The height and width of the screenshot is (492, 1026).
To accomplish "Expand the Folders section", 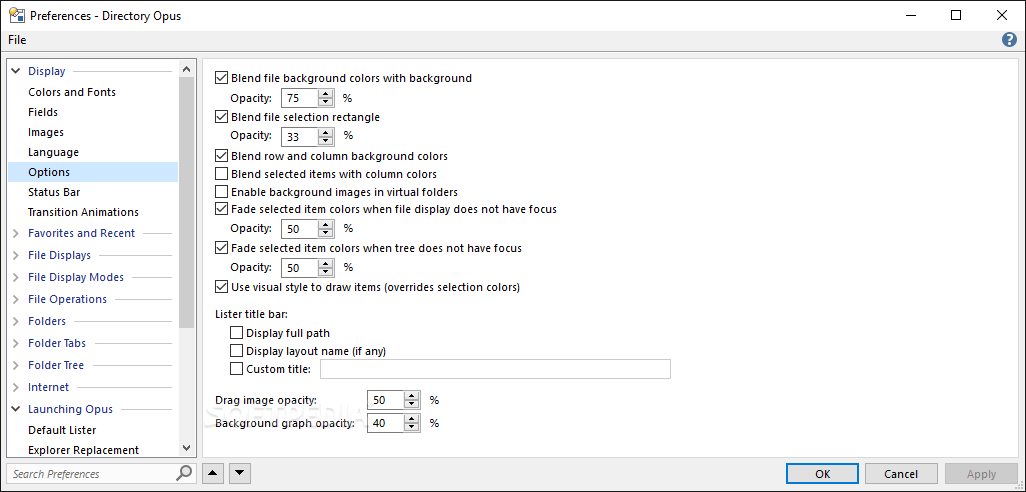I will [x=16, y=321].
